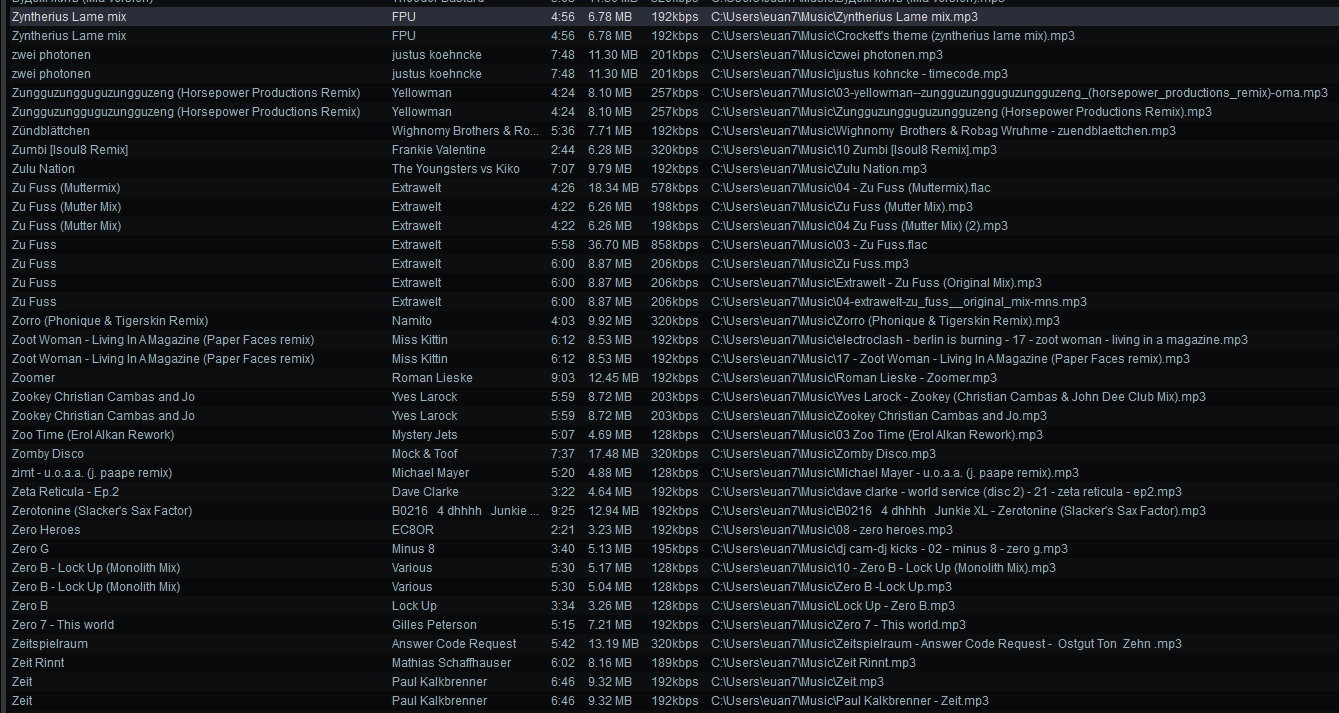Select Zorro (Phonique & Tigerskin Remix)
Viewport: 1339px width, 713px height.
pyautogui.click(x=110, y=321)
